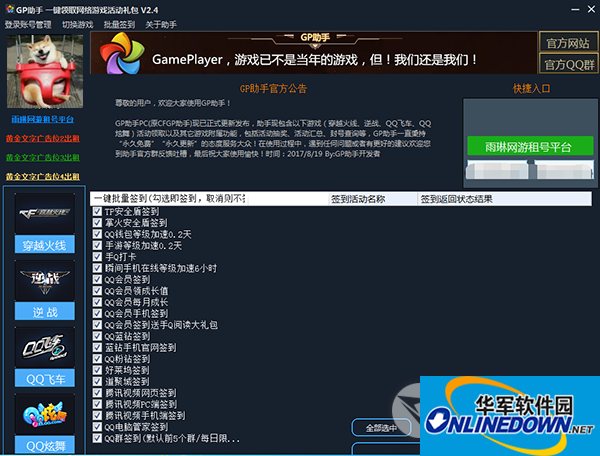Open the red 黄金文字广告位2出租 link

pyautogui.click(x=42, y=138)
